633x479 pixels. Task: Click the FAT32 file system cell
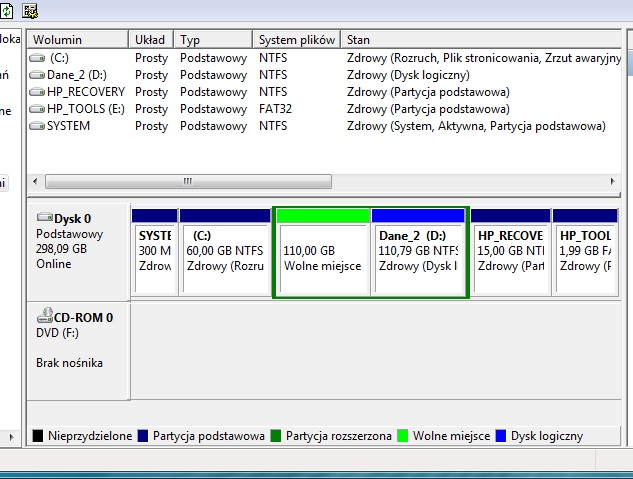(x=275, y=109)
